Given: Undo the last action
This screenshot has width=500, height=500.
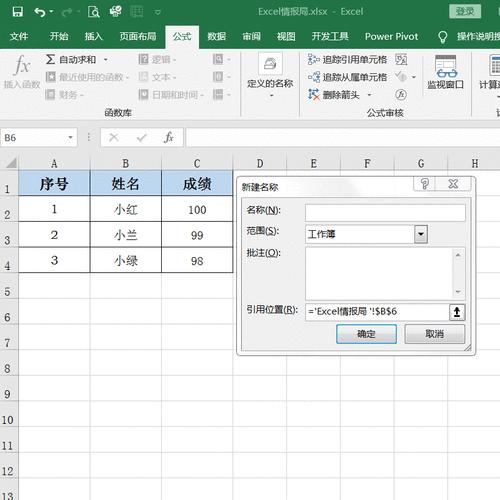Looking at the screenshot, I should pos(40,12).
